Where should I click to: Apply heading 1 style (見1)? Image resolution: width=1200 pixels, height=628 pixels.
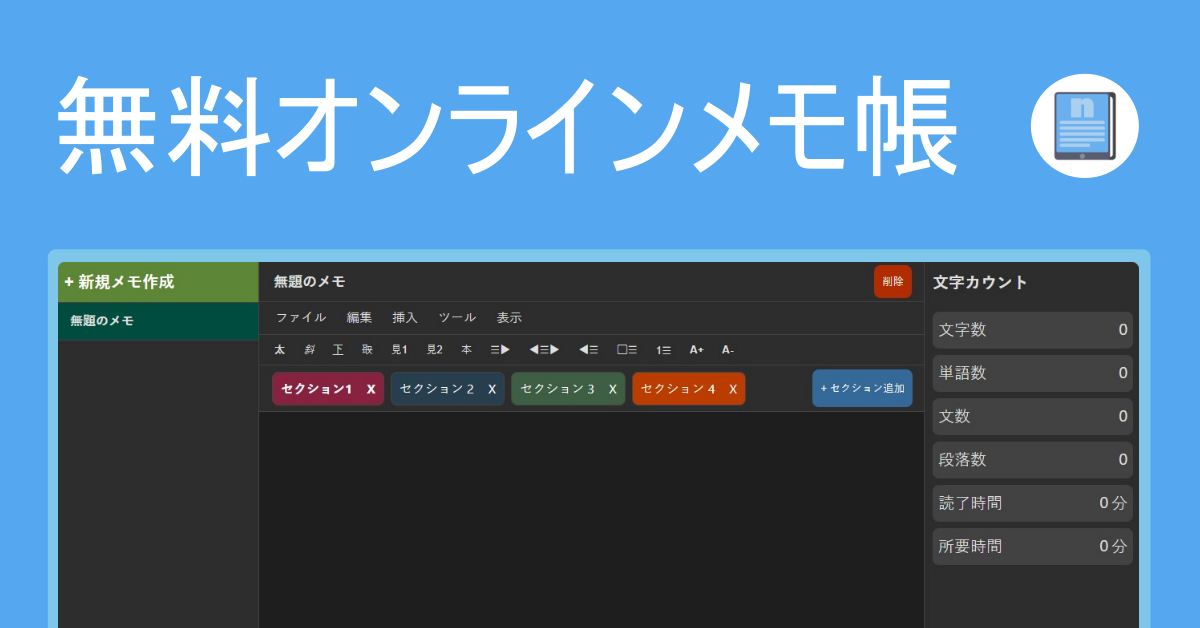(399, 350)
